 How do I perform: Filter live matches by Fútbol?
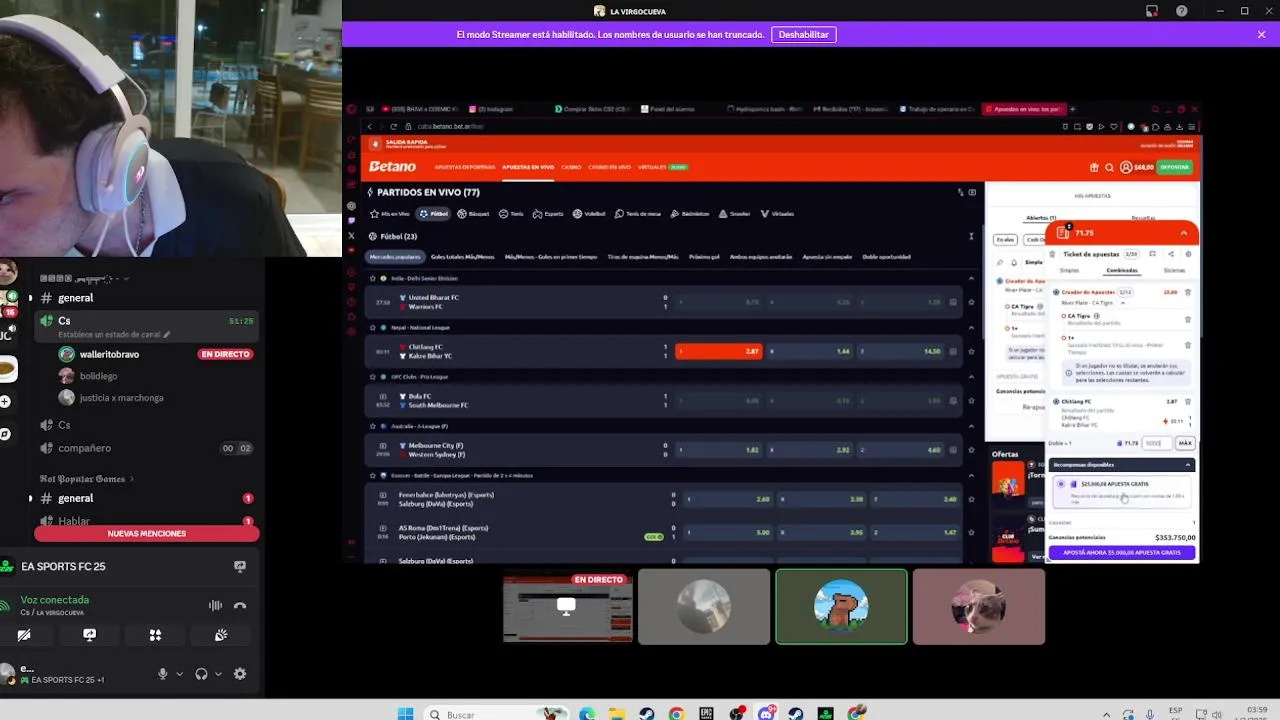pyautogui.click(x=434, y=213)
